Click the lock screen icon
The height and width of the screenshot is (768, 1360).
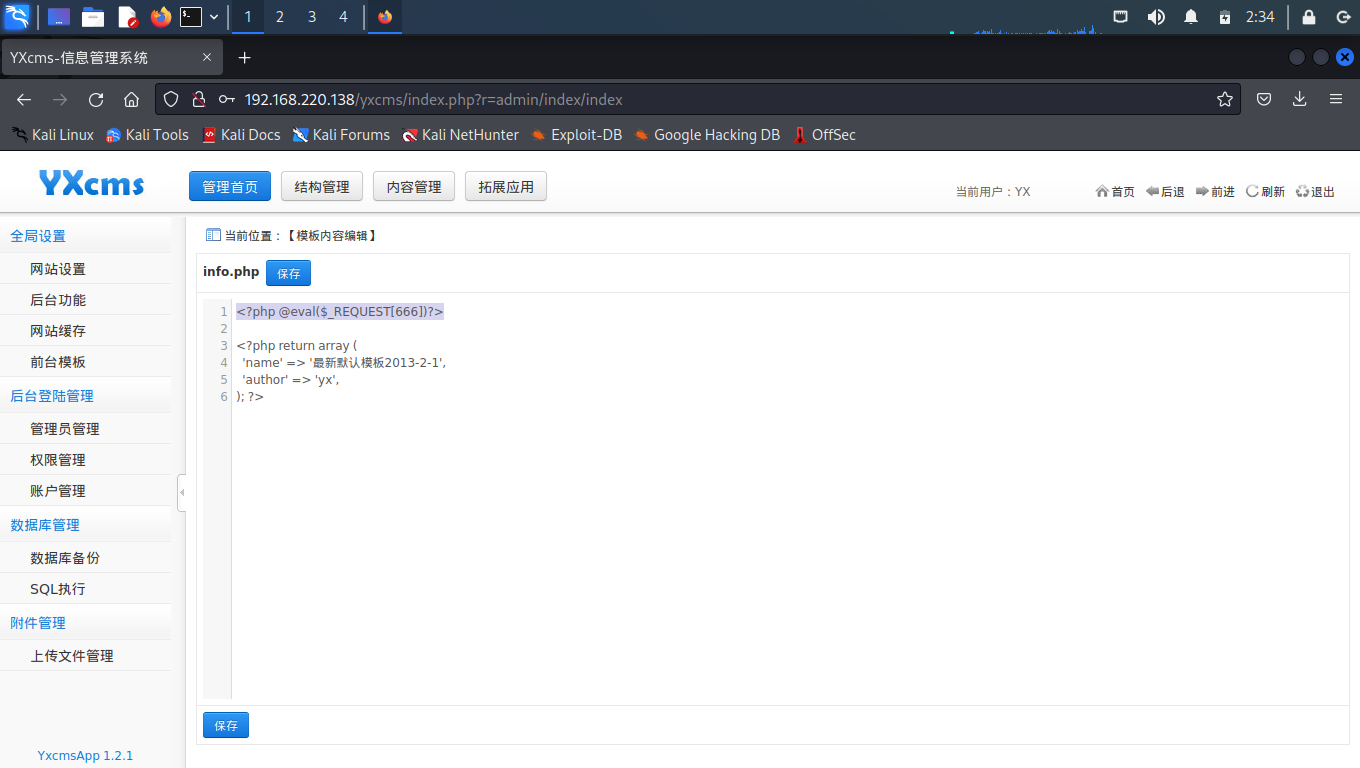[1309, 17]
